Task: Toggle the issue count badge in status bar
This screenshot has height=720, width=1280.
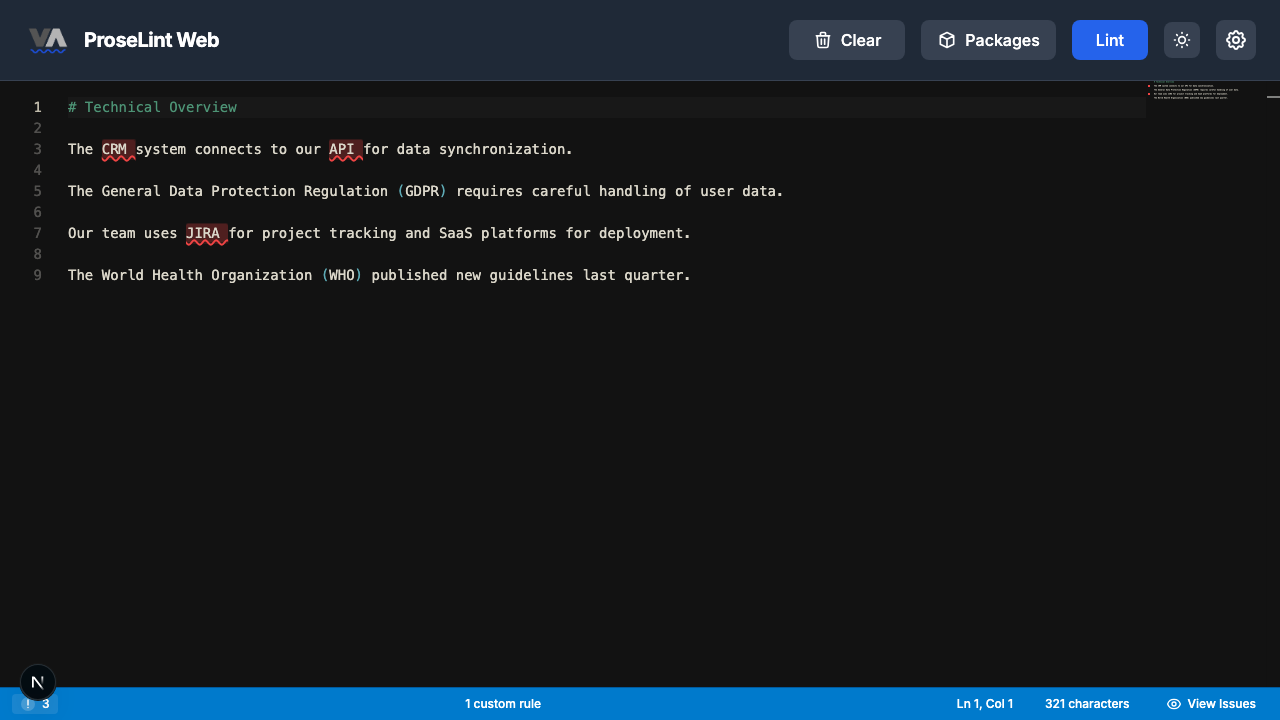Action: point(35,703)
